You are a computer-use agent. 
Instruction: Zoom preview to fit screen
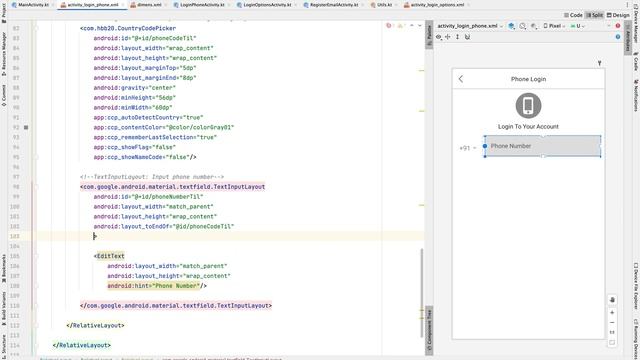coord(612,342)
